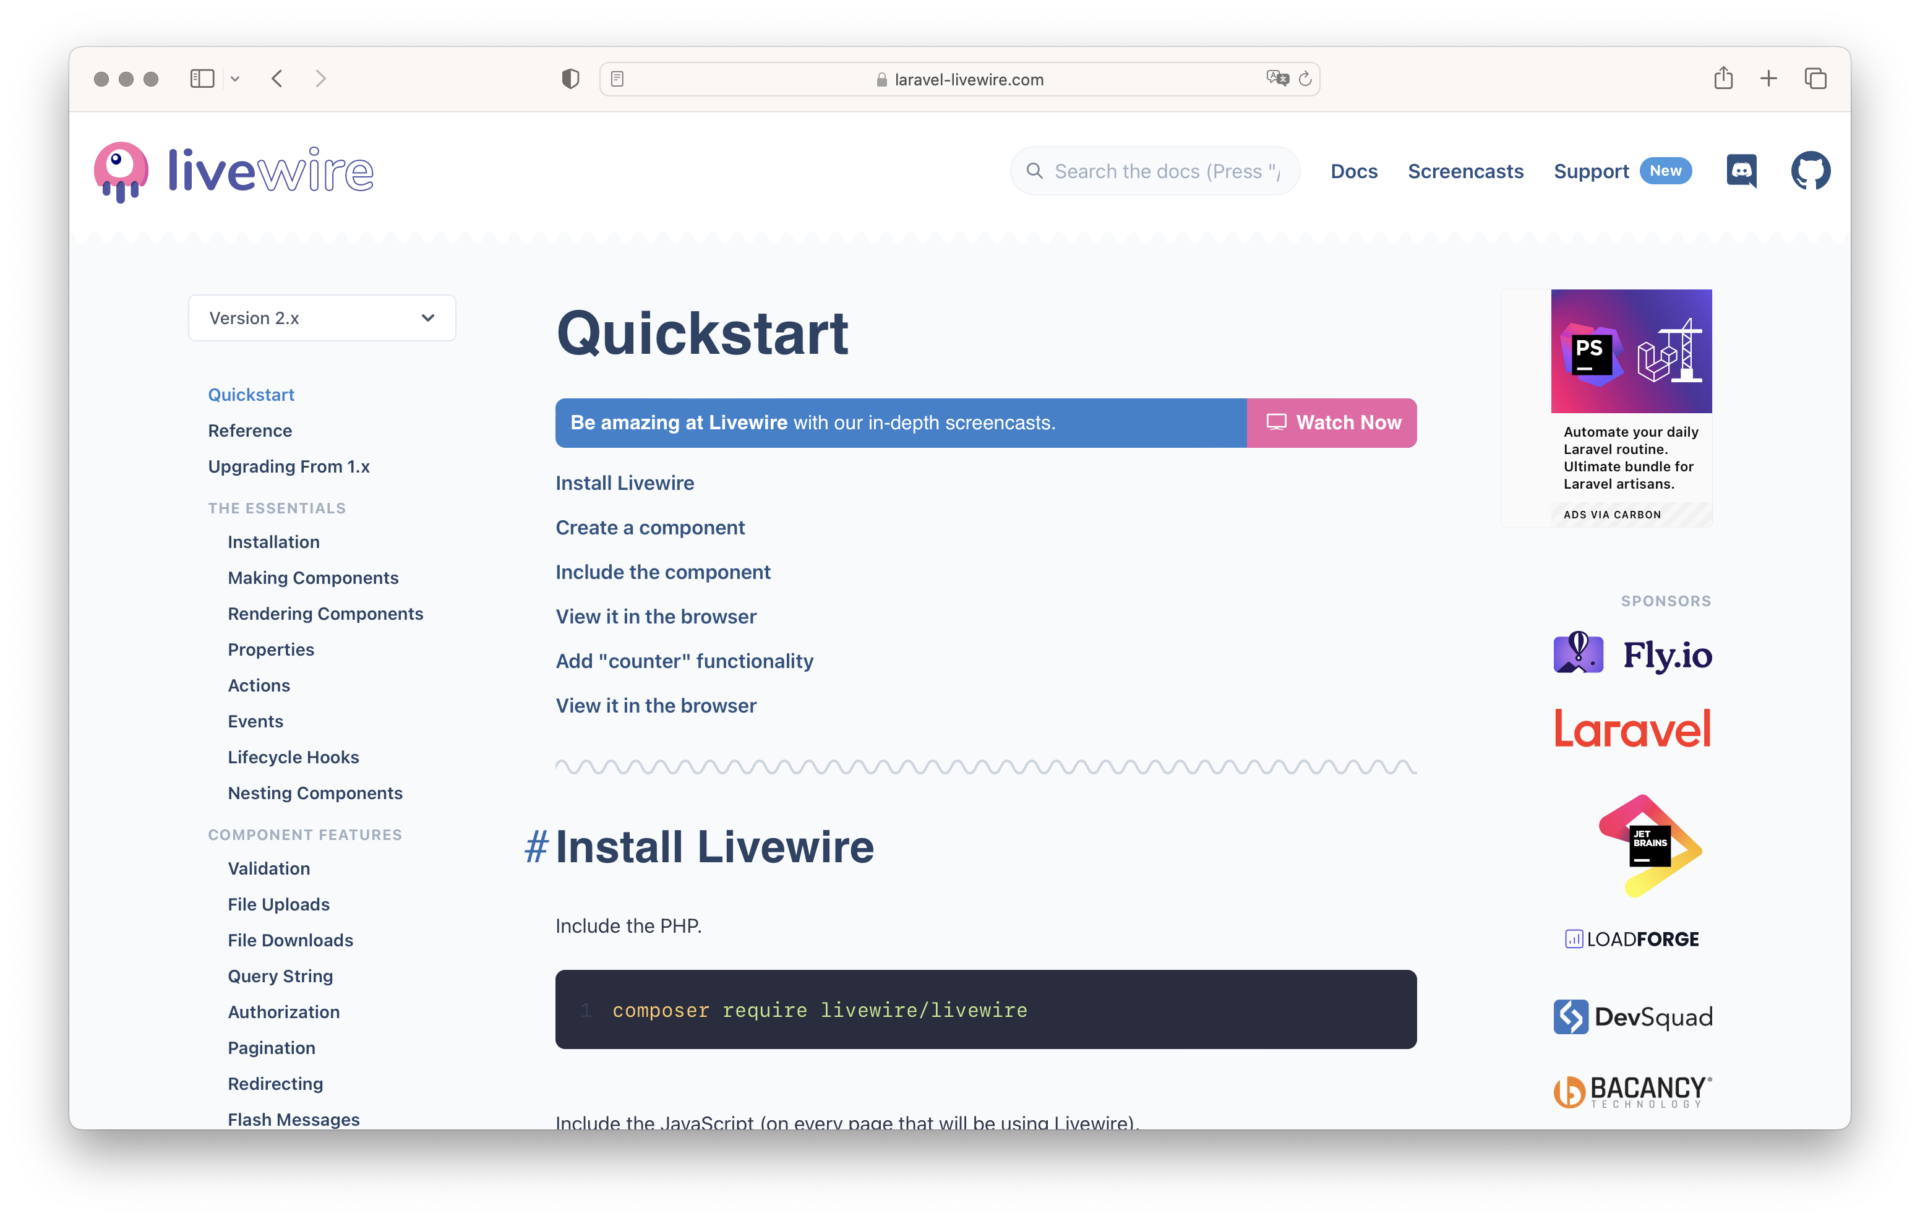Open the Livewire Discord icon
Viewport: 1920px width, 1221px height.
click(x=1741, y=171)
